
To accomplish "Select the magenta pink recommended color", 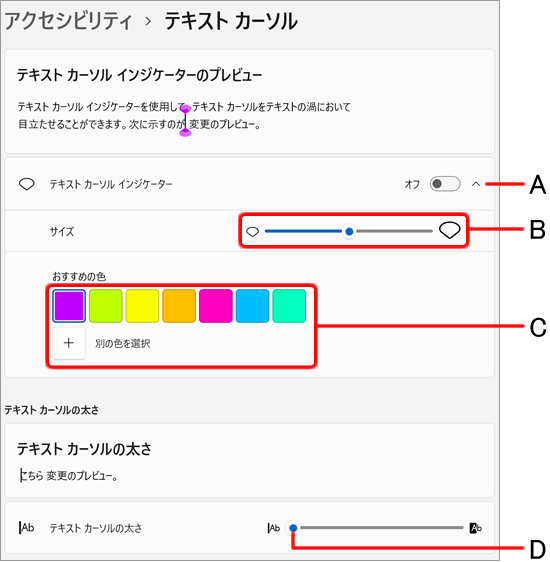I will point(216,306).
